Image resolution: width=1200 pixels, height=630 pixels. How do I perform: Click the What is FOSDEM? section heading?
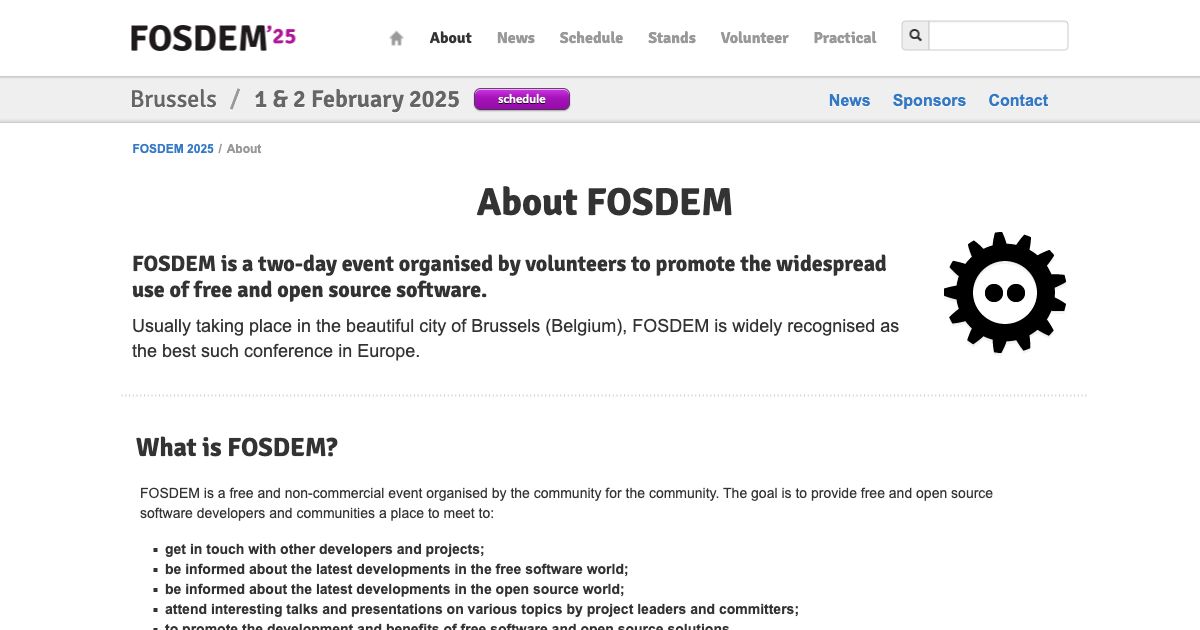[x=237, y=447]
